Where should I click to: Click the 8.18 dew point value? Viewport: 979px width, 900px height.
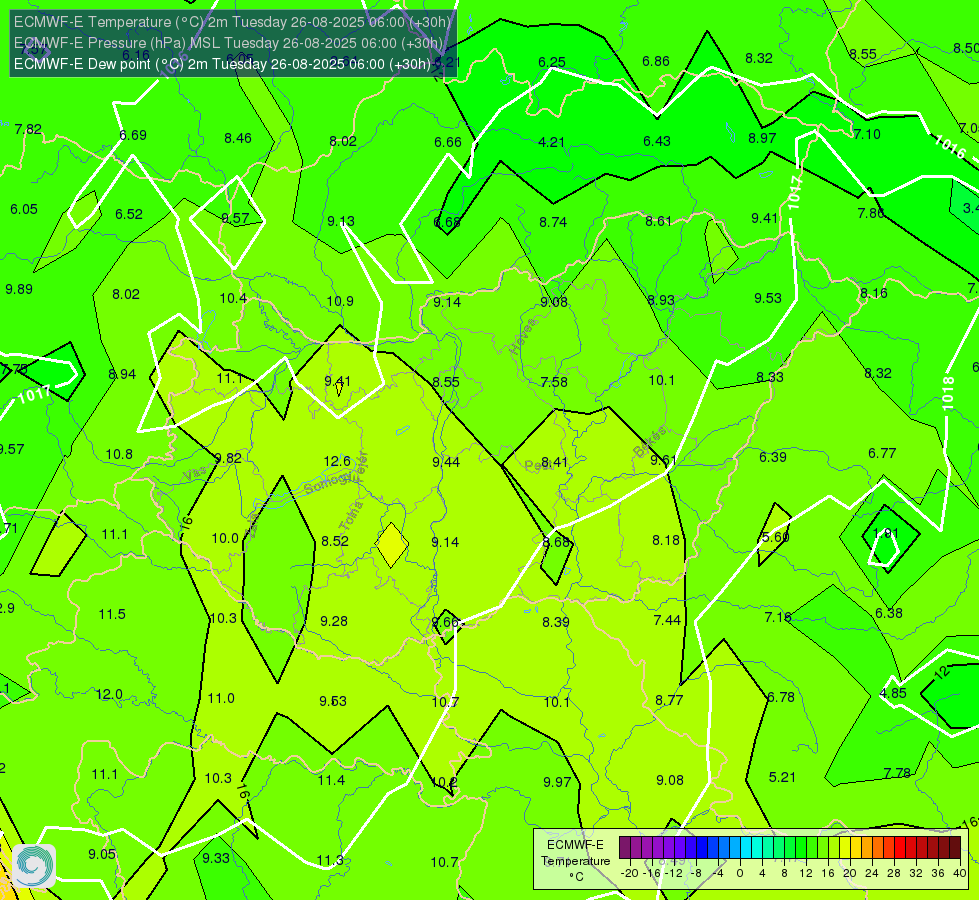click(x=666, y=540)
